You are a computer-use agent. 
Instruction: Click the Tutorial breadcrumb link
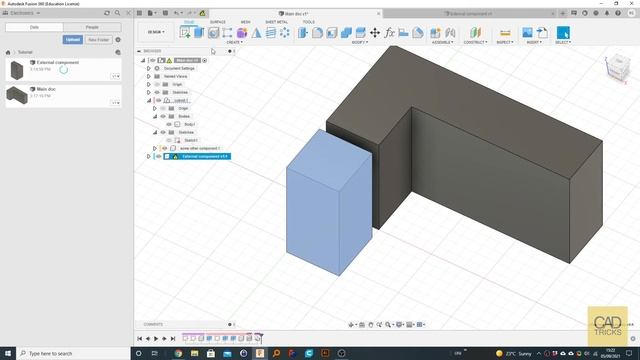click(25, 52)
